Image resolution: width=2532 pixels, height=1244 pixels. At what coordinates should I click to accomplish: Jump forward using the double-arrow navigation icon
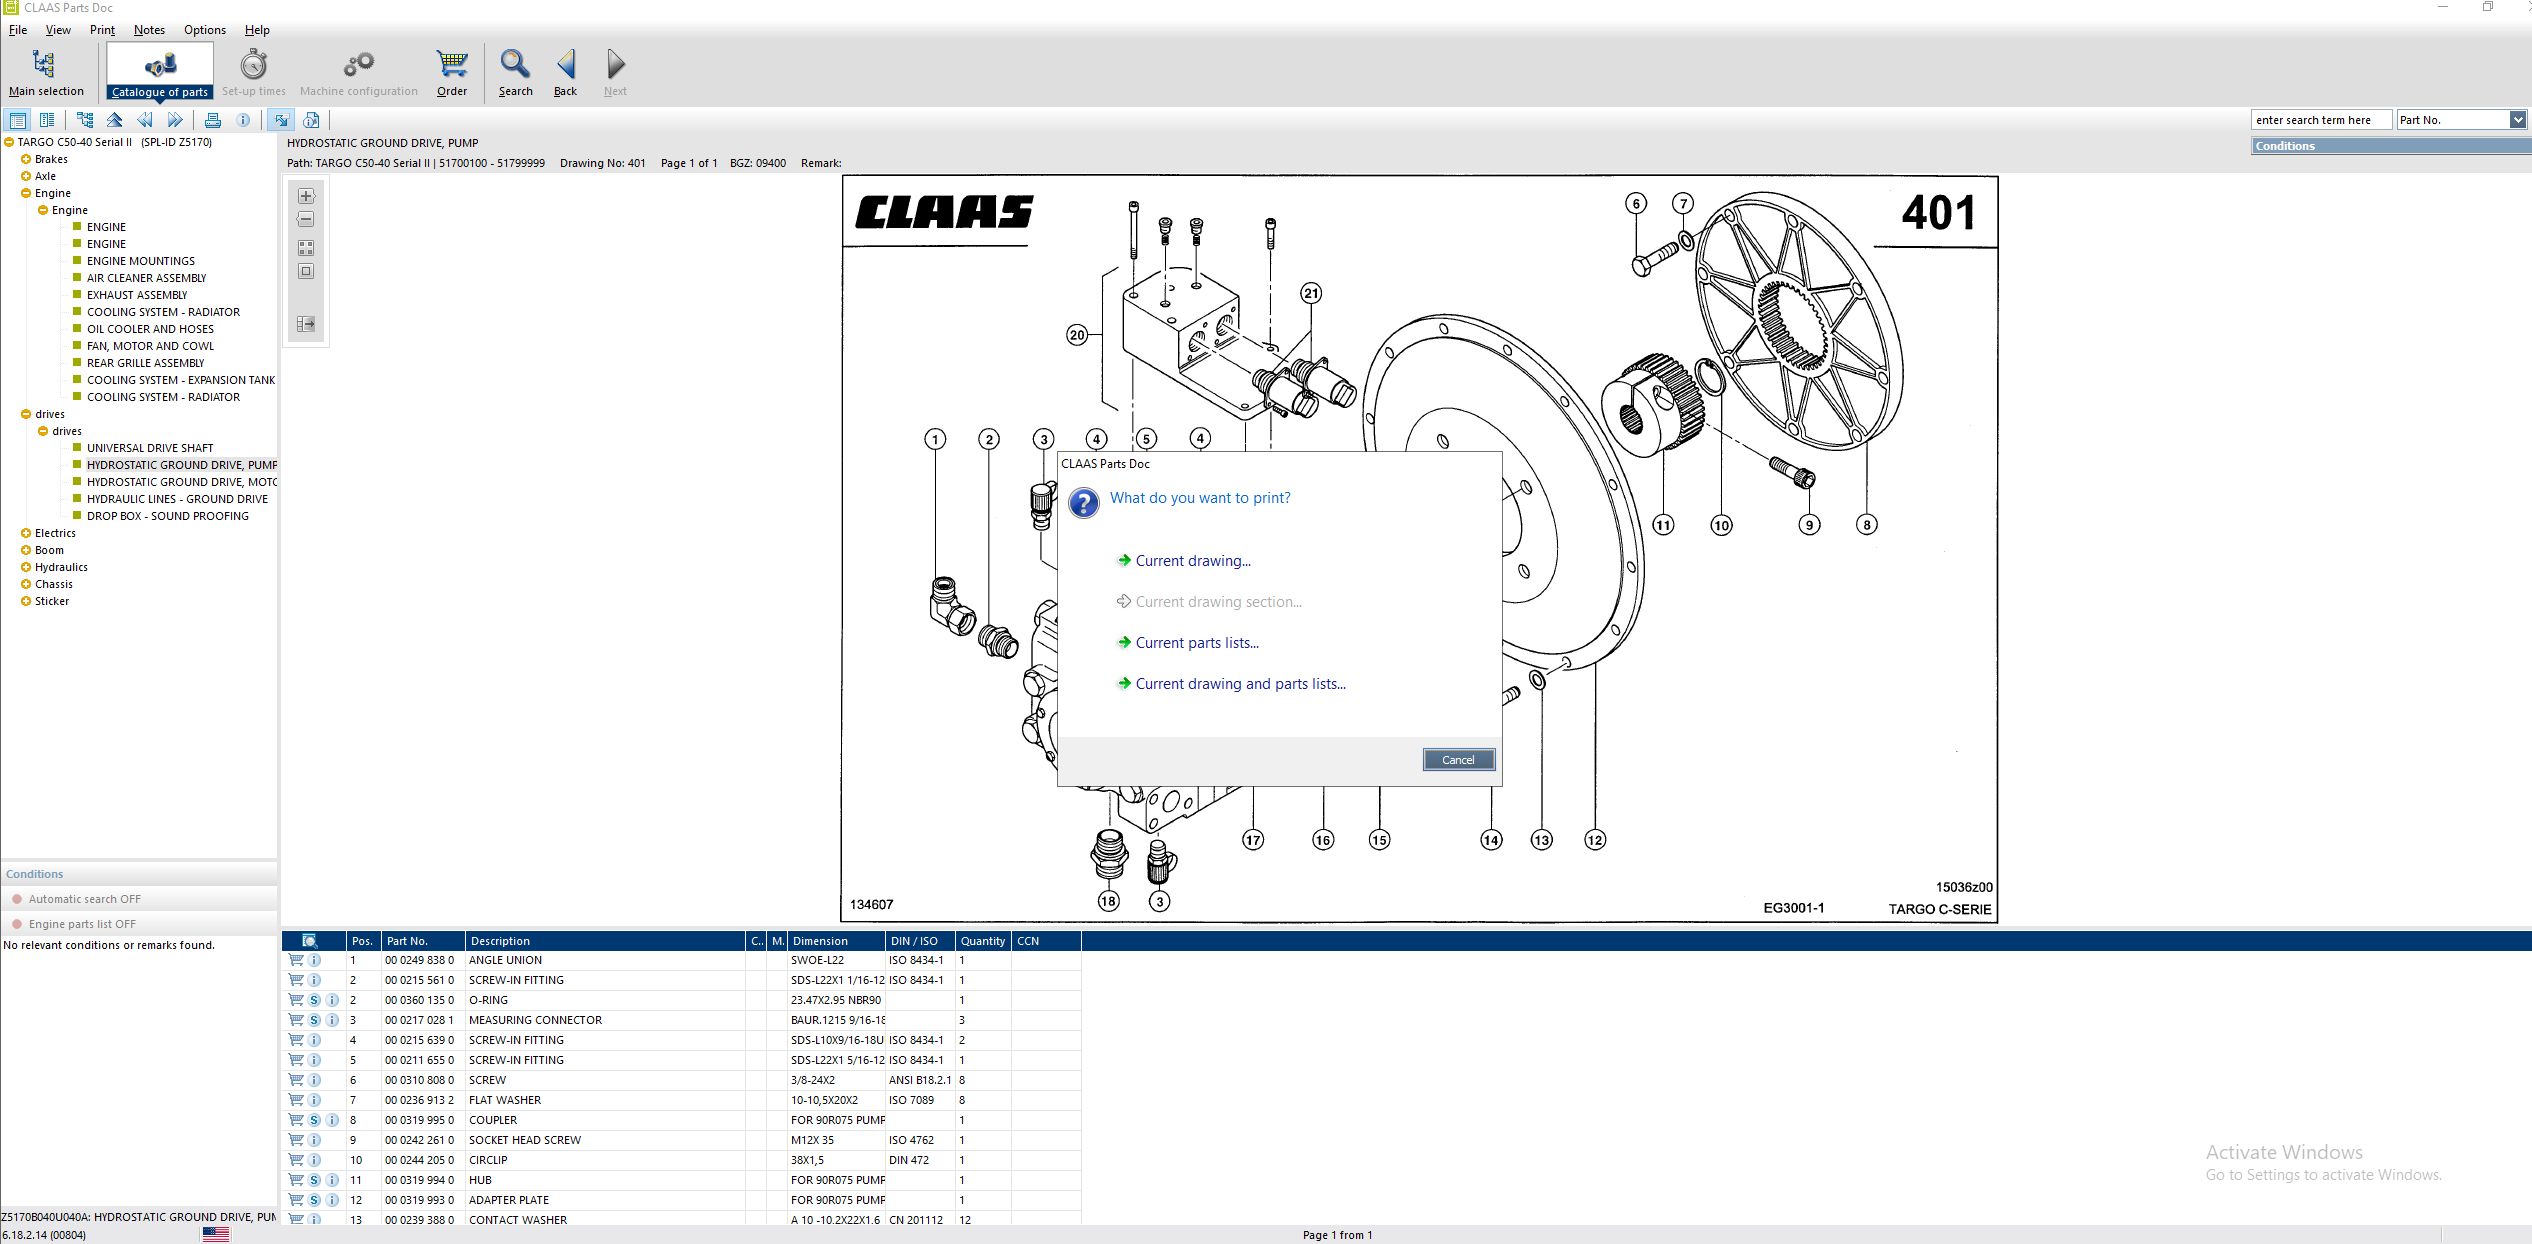click(x=176, y=119)
